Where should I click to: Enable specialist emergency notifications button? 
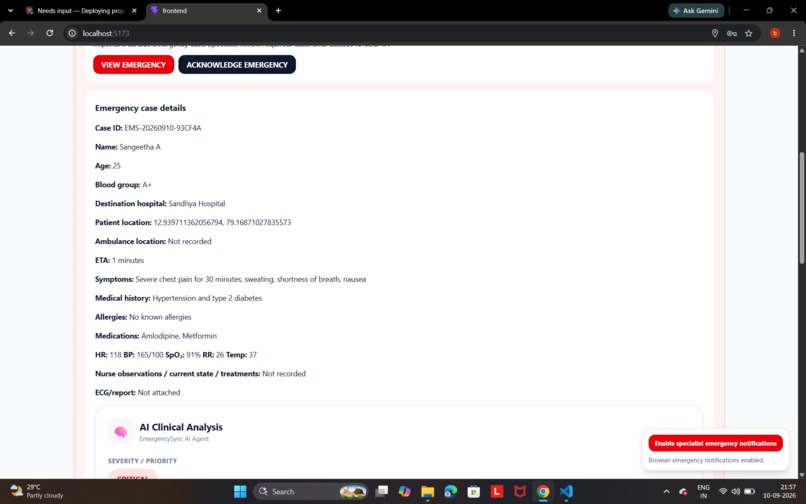pos(715,443)
